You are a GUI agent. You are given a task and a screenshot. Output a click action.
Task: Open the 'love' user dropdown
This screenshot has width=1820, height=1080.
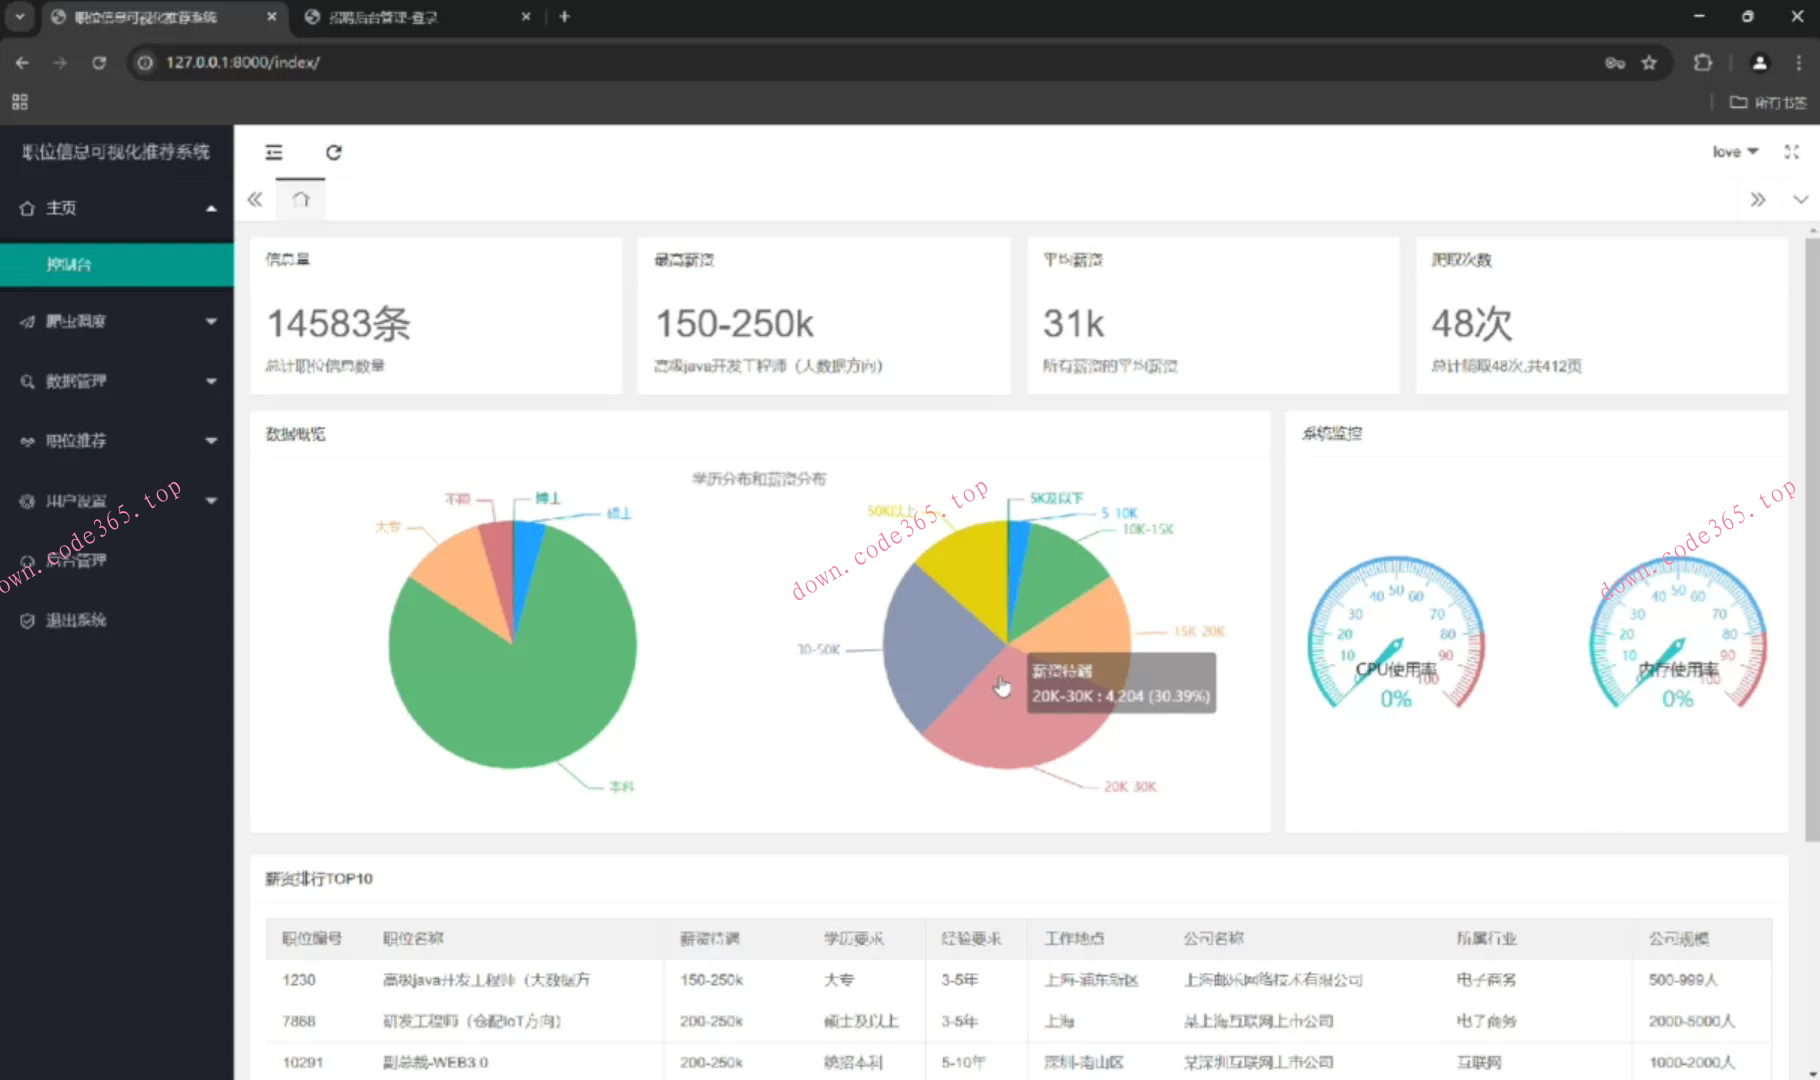tap(1734, 152)
